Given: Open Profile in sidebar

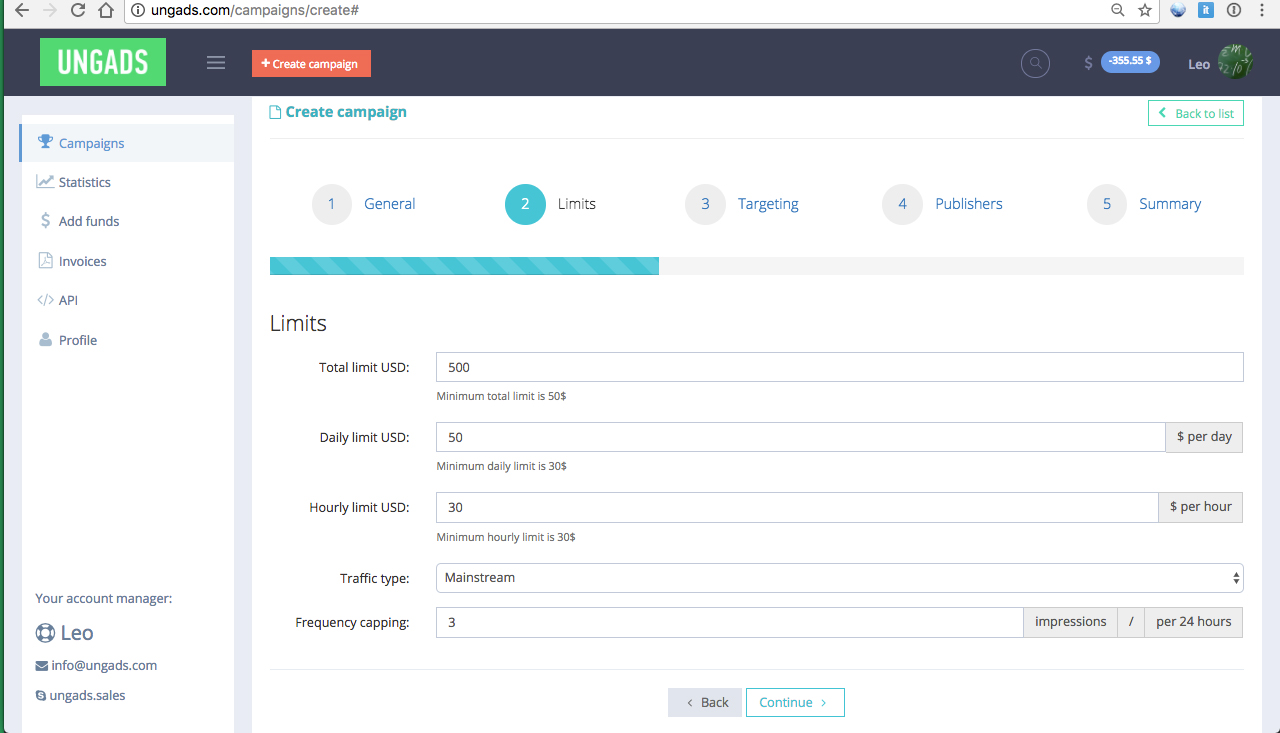Looking at the screenshot, I should (x=127, y=340).
